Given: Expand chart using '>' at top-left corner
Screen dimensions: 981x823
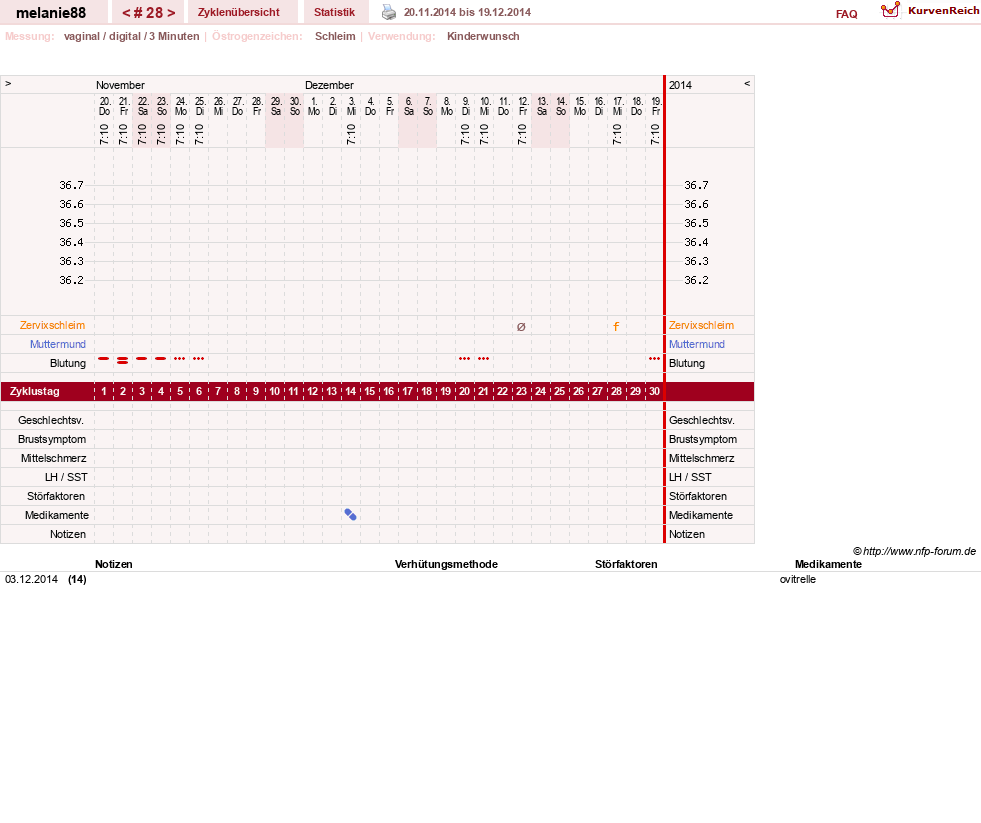Looking at the screenshot, I should 8,83.
